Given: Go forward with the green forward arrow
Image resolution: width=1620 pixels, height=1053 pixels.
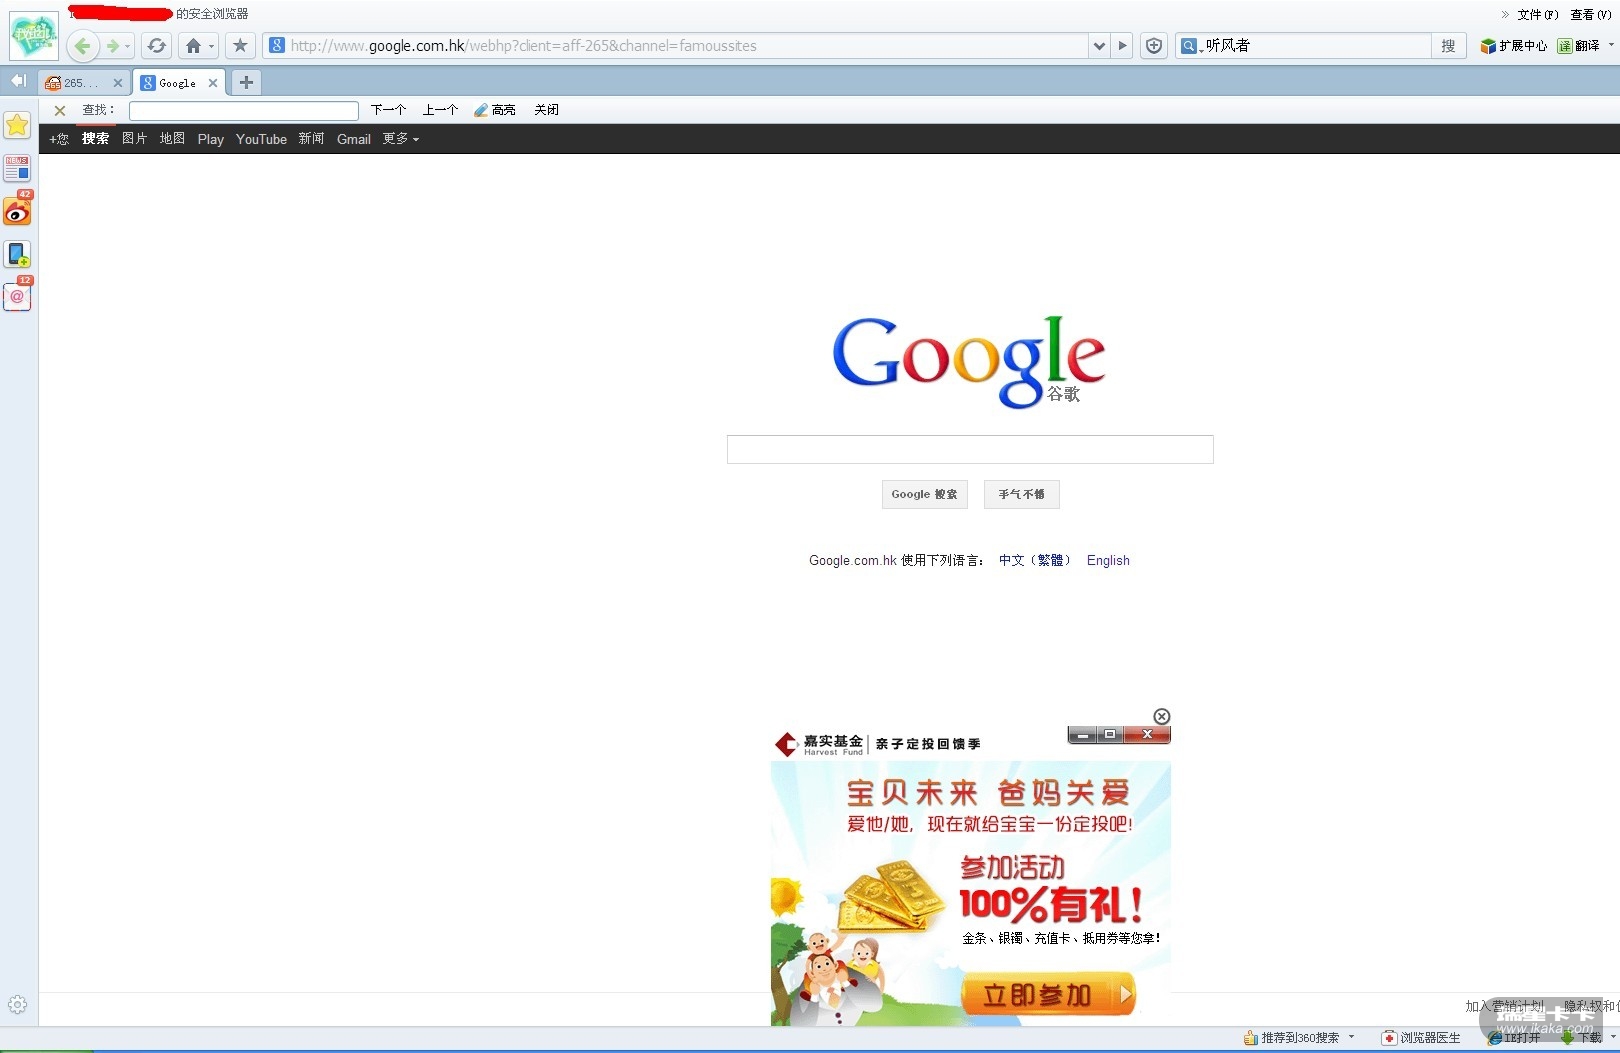Looking at the screenshot, I should point(112,46).
